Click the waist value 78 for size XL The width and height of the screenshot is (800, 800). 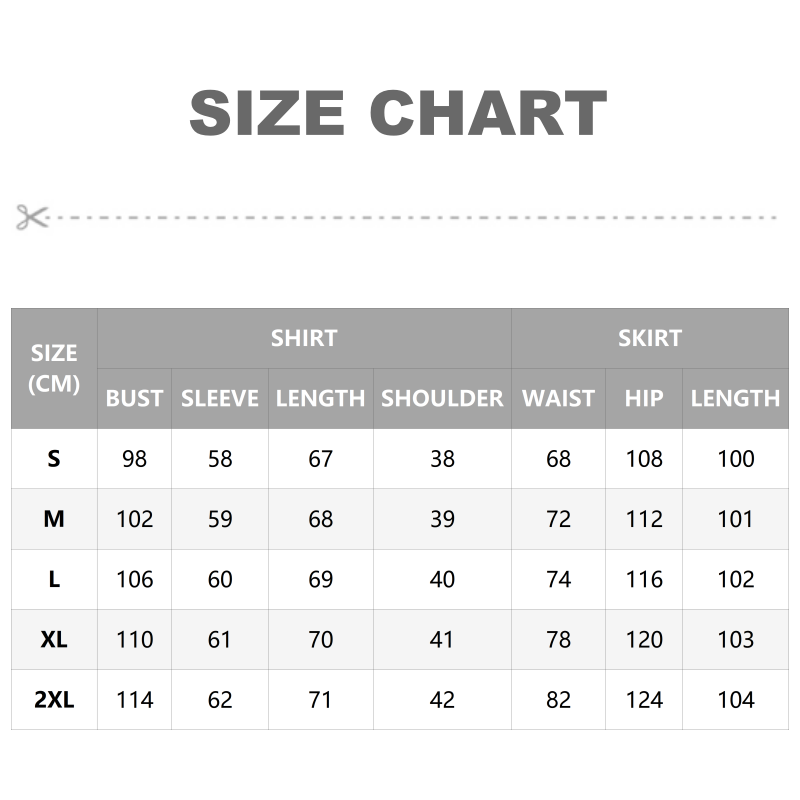coord(558,639)
